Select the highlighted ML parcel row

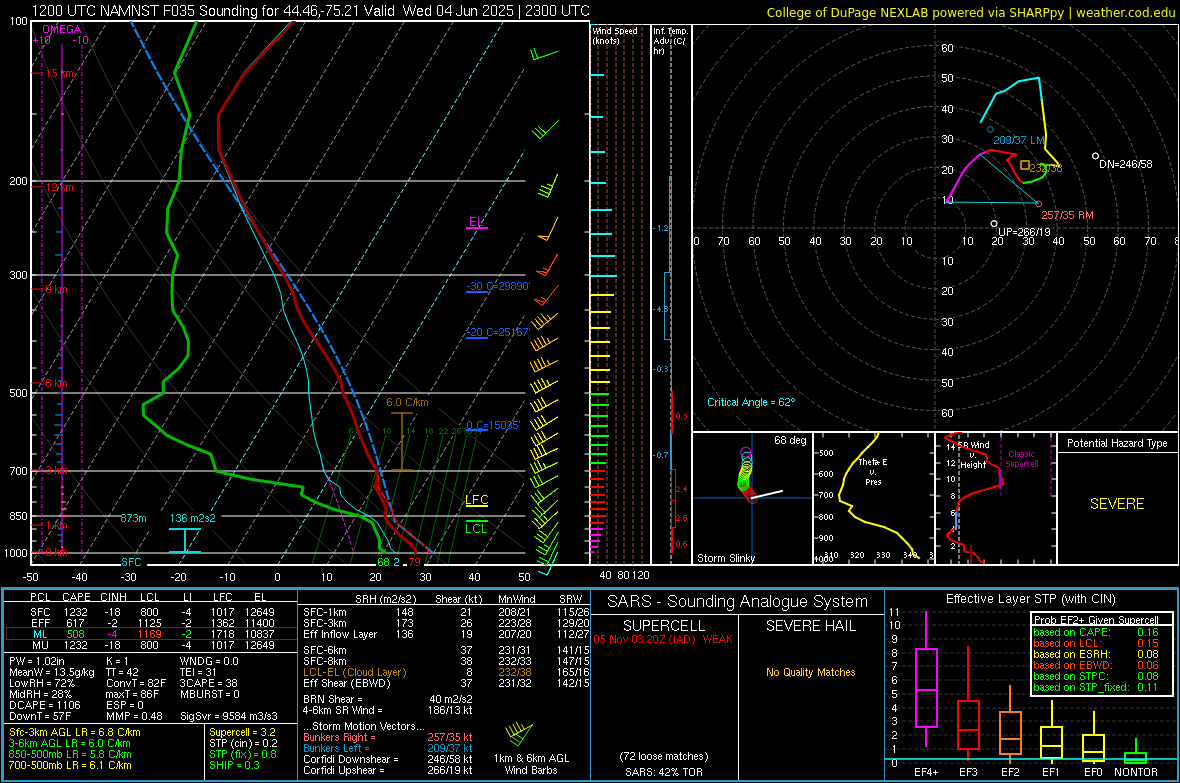tap(151, 635)
